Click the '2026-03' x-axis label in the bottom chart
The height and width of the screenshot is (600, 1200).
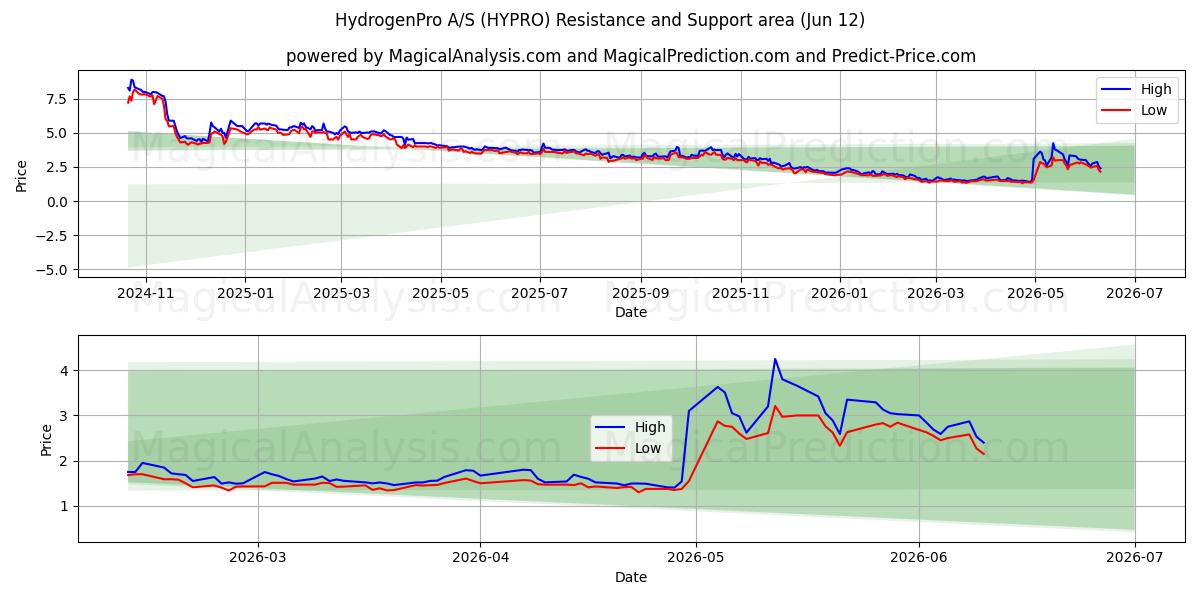(x=258, y=559)
